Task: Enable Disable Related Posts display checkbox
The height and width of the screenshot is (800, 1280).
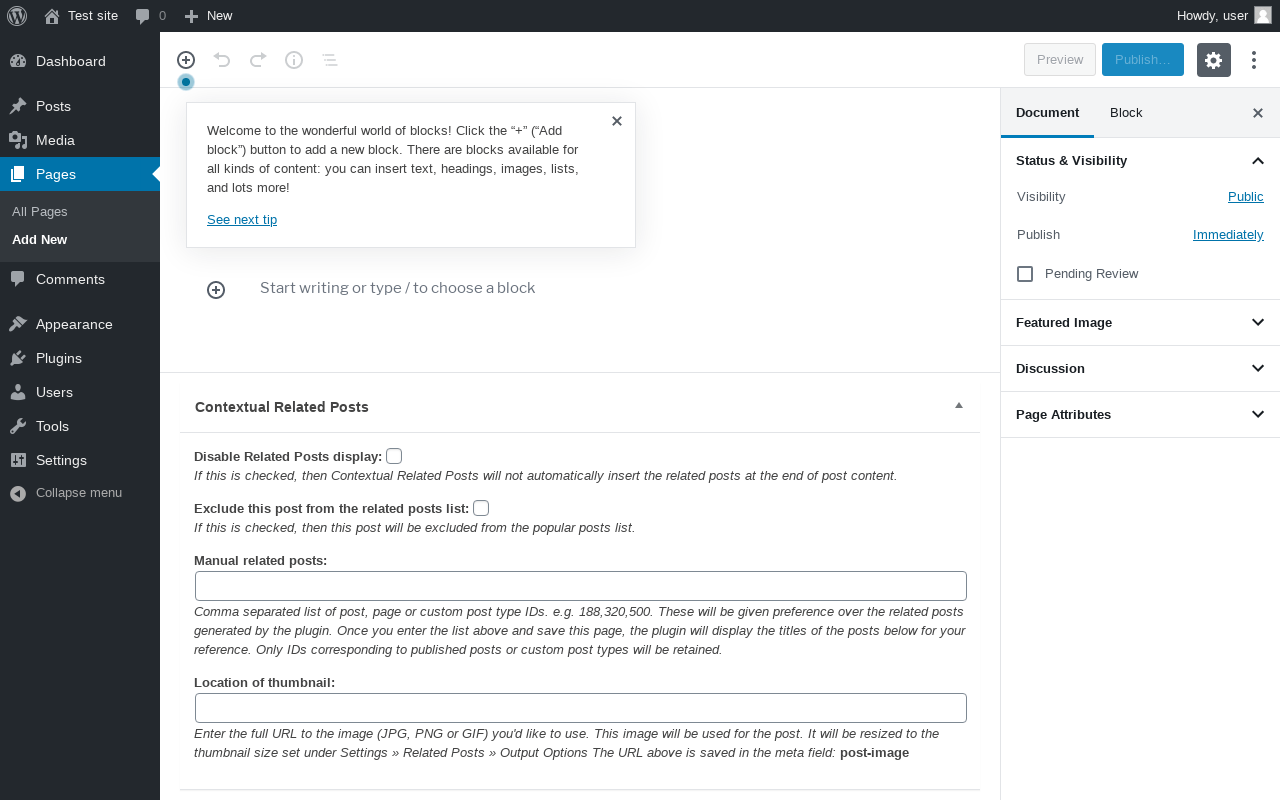Action: pos(394,456)
